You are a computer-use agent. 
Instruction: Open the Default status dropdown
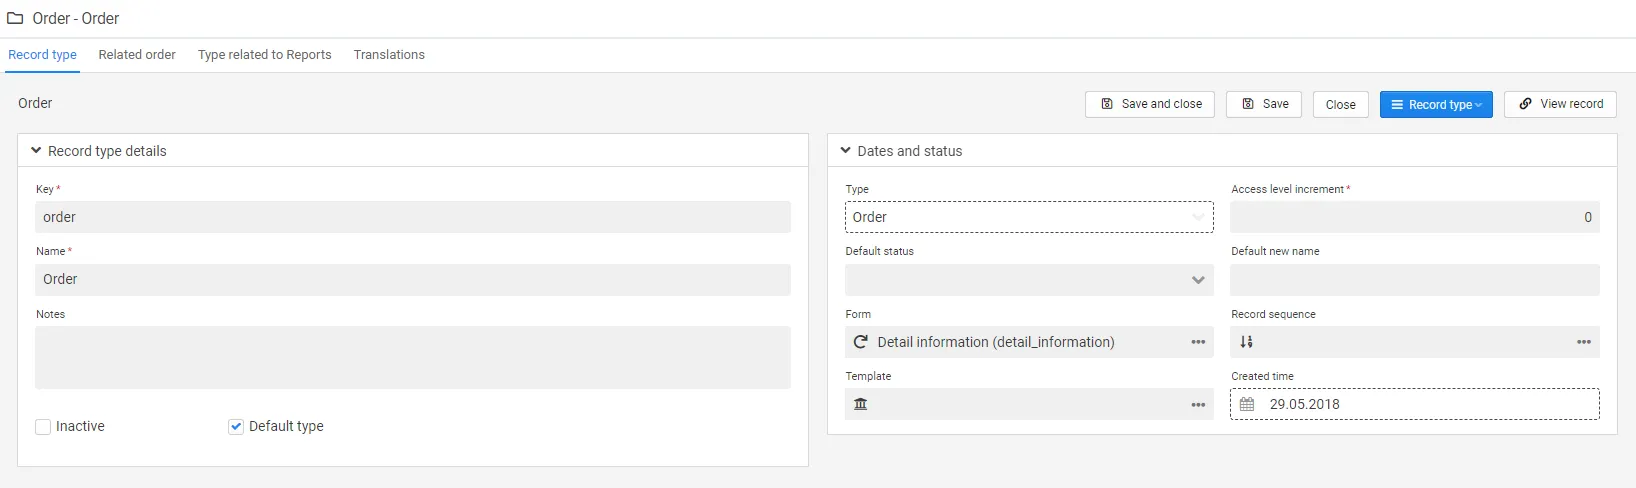1029,280
